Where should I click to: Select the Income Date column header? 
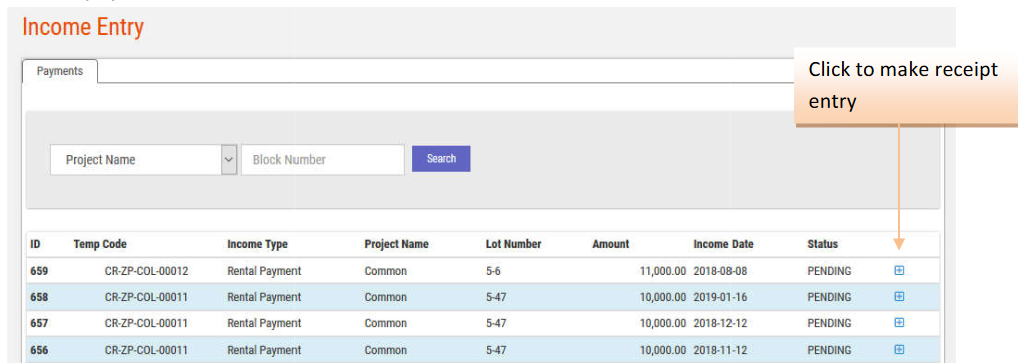click(x=723, y=244)
